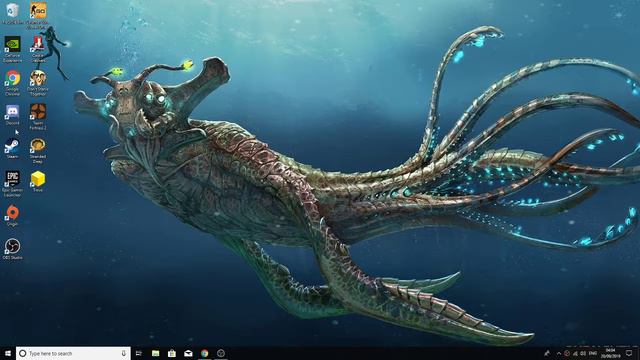Launch the Team Fortress 2 shortcut

click(38, 116)
